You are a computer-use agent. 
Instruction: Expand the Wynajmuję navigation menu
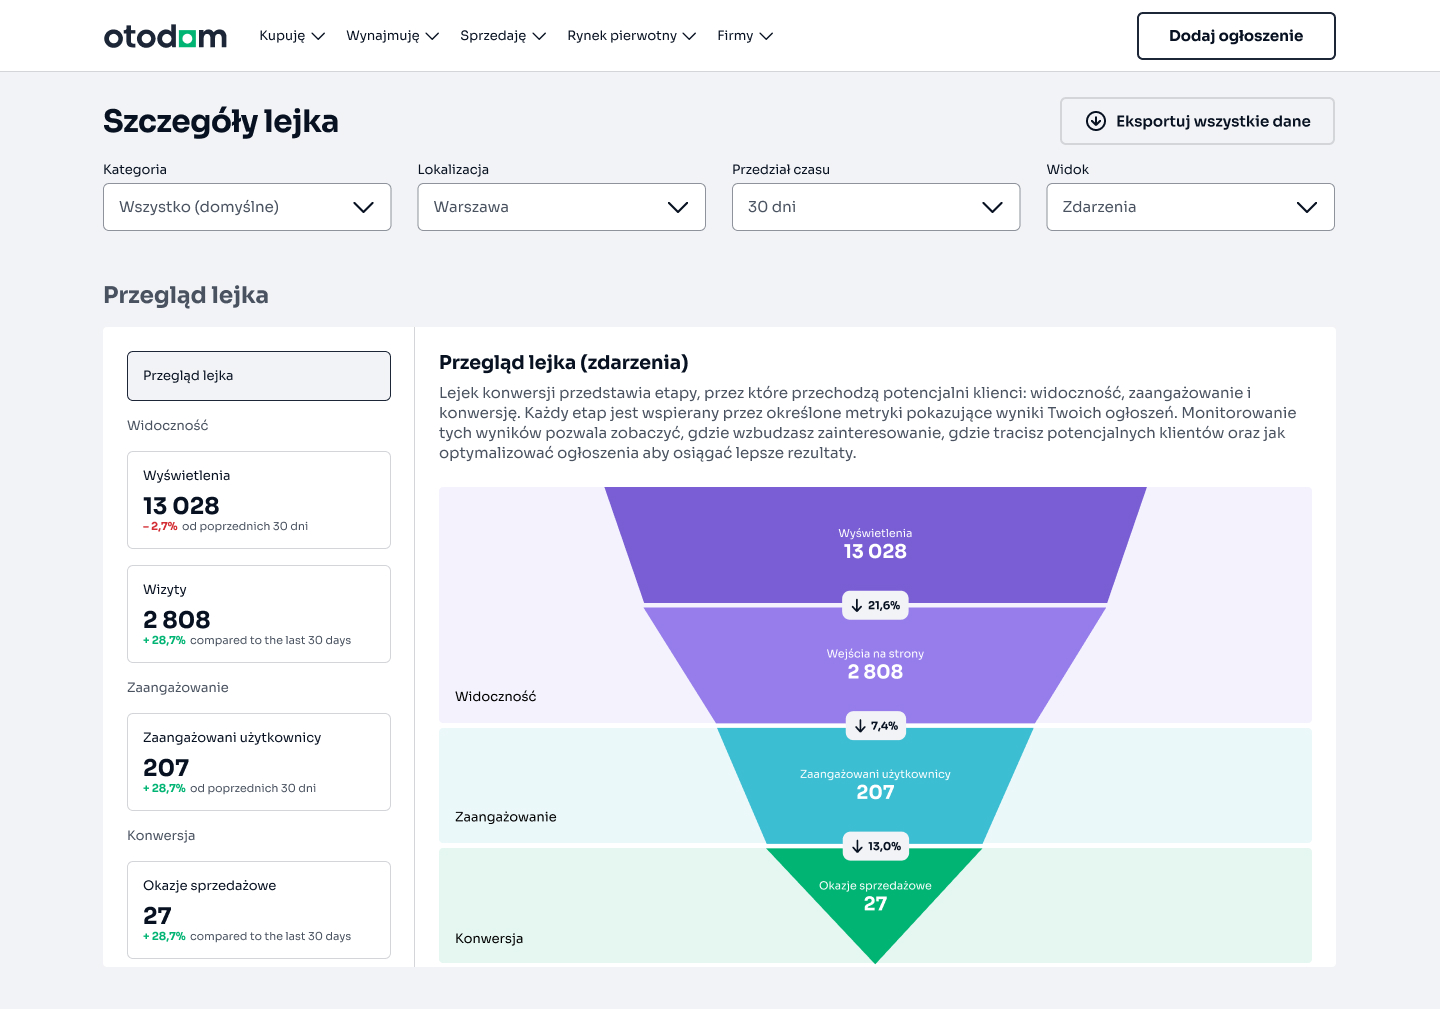click(392, 36)
